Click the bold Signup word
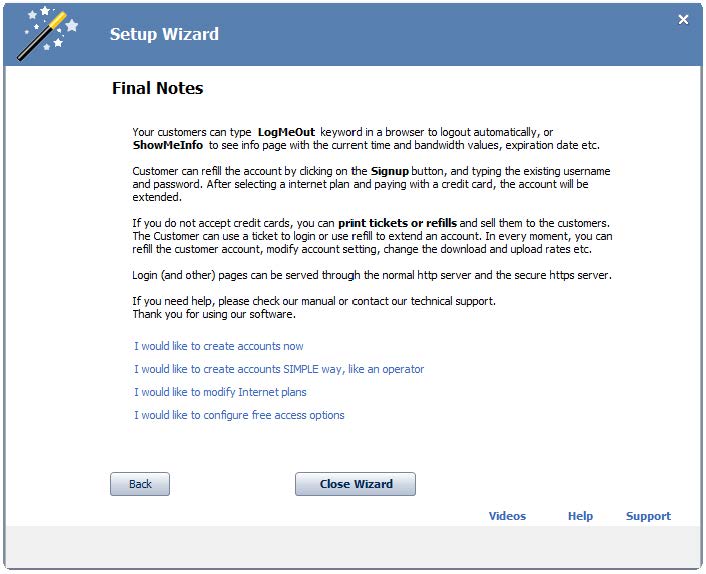706x574 pixels. 389,172
